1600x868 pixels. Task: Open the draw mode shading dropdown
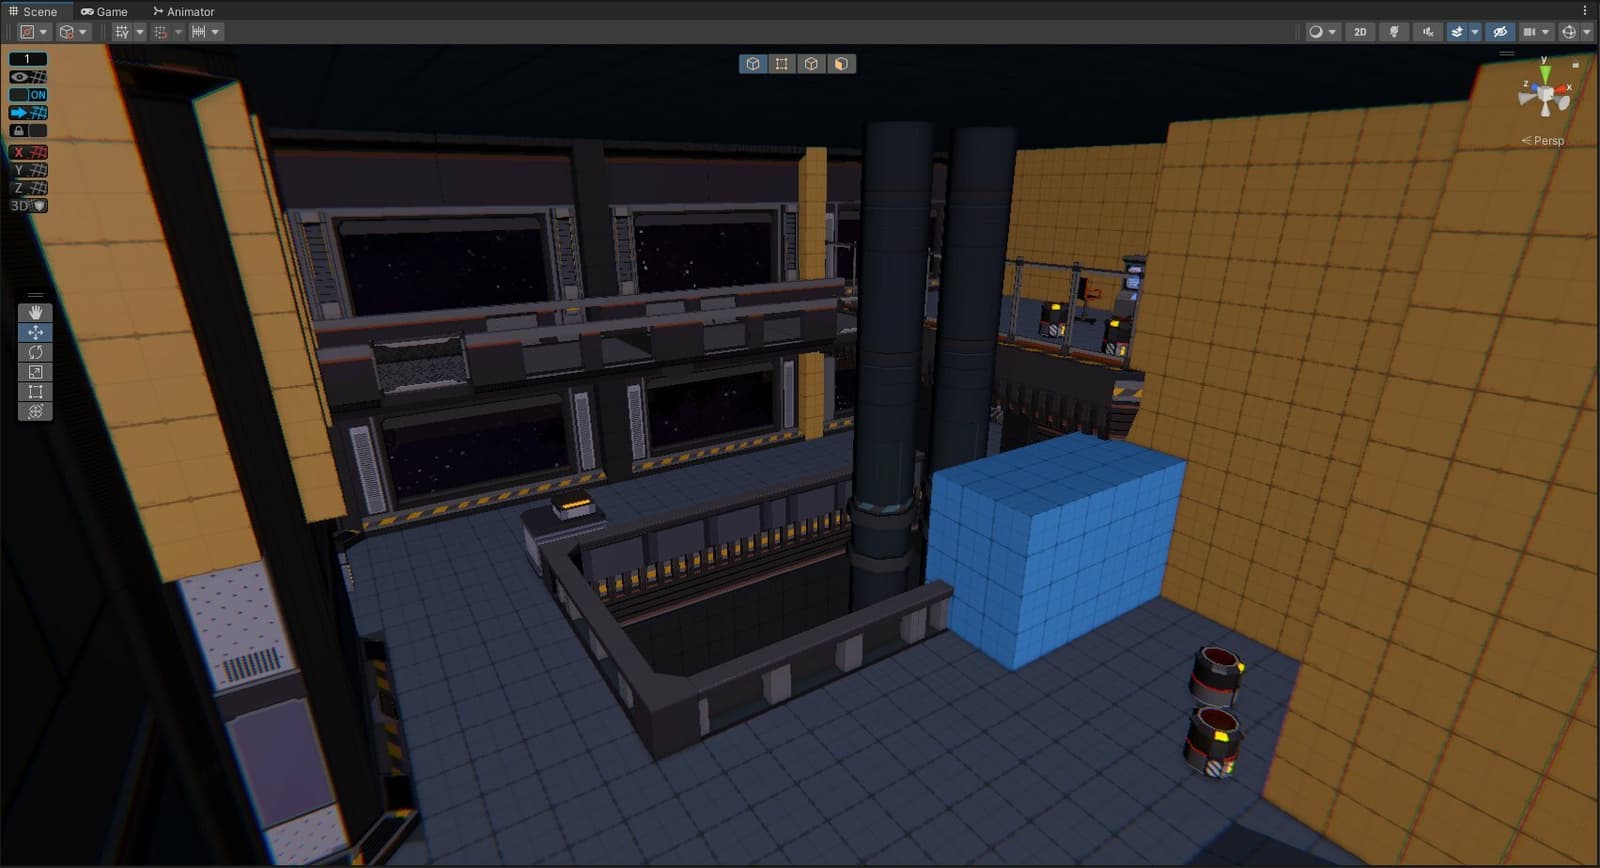tap(1322, 32)
